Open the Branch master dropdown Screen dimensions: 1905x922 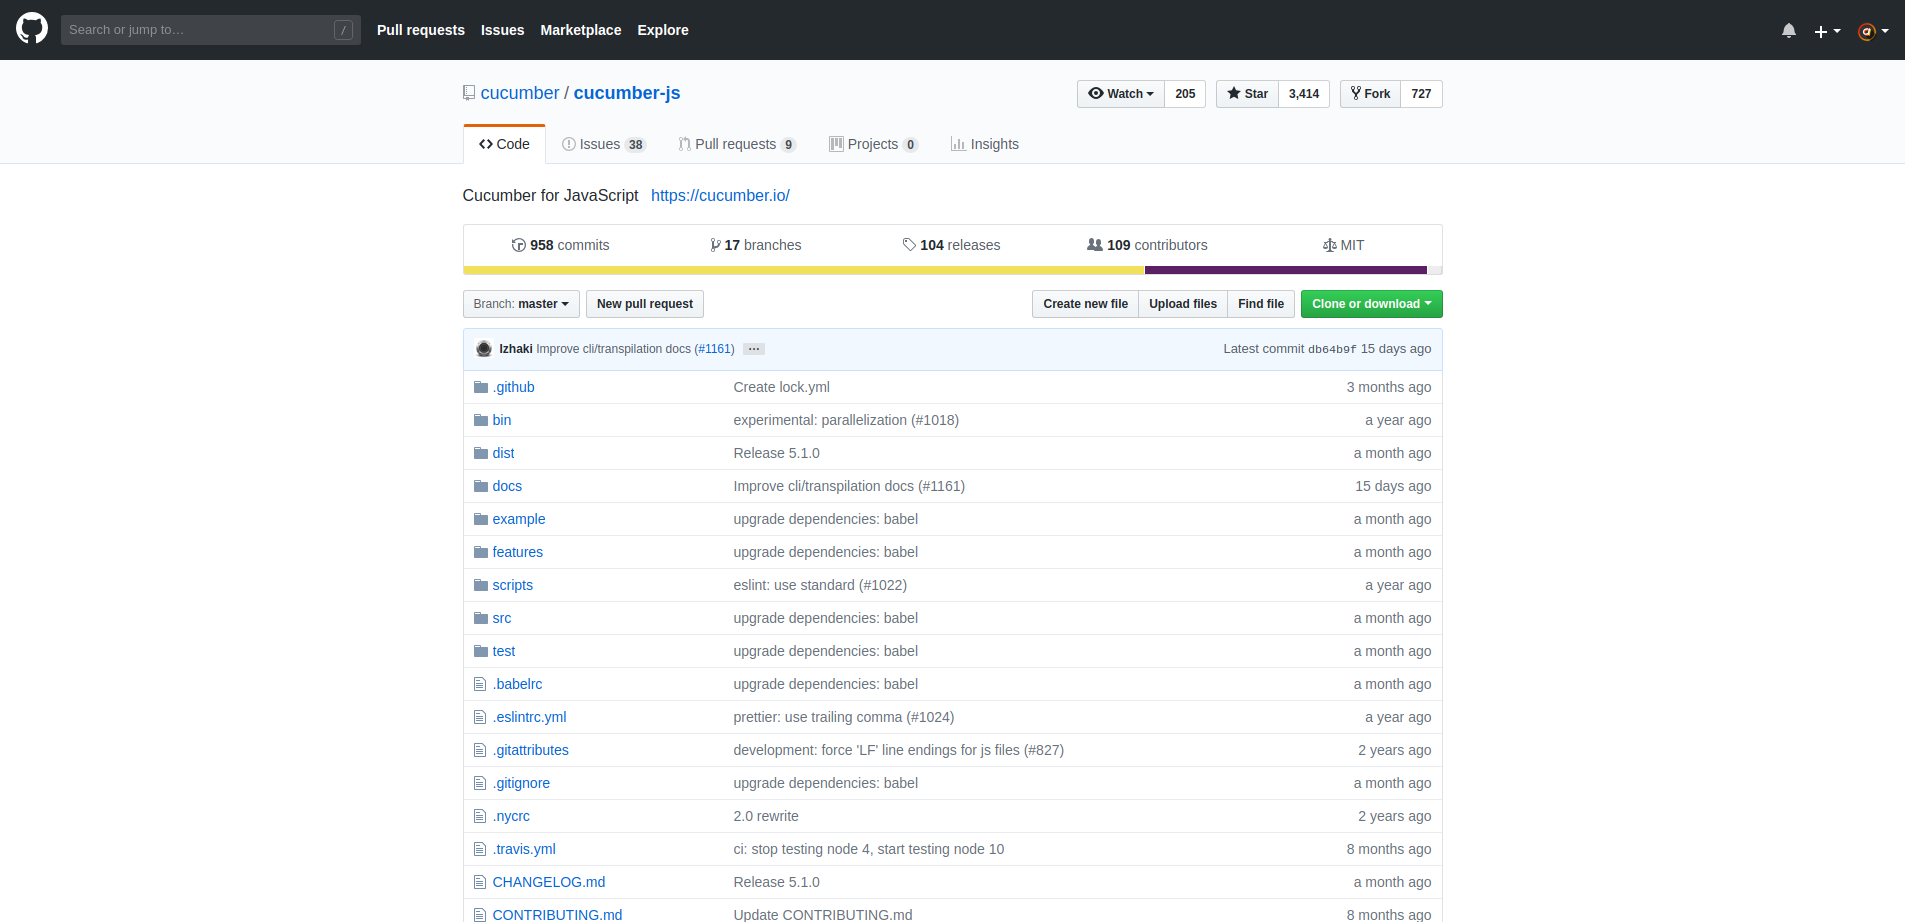(520, 304)
